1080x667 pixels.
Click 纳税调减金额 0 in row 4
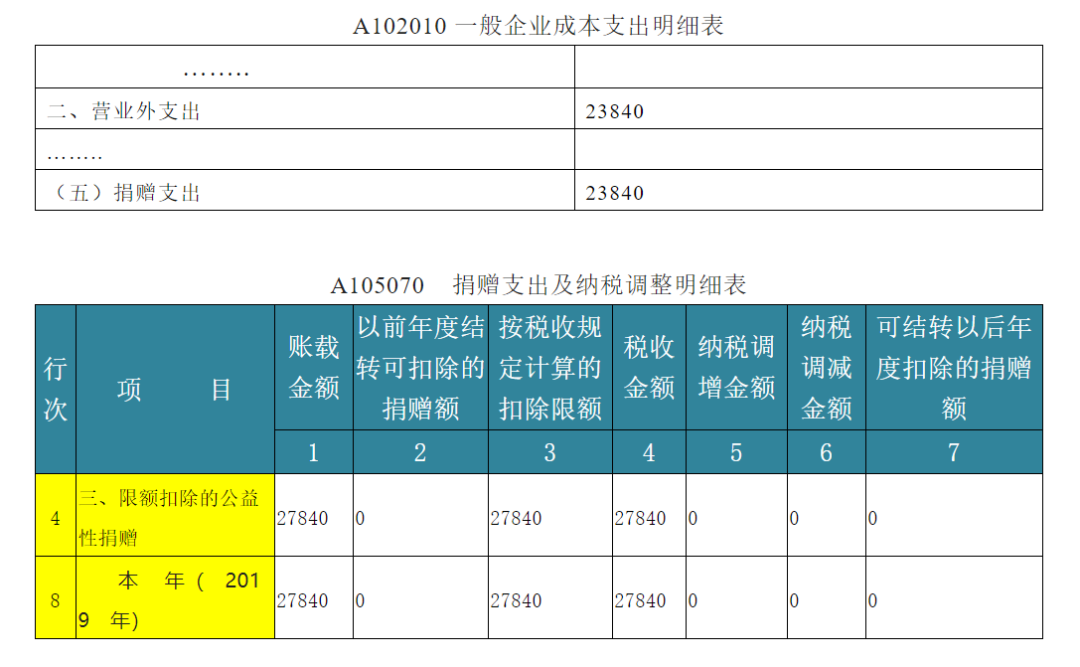794,518
